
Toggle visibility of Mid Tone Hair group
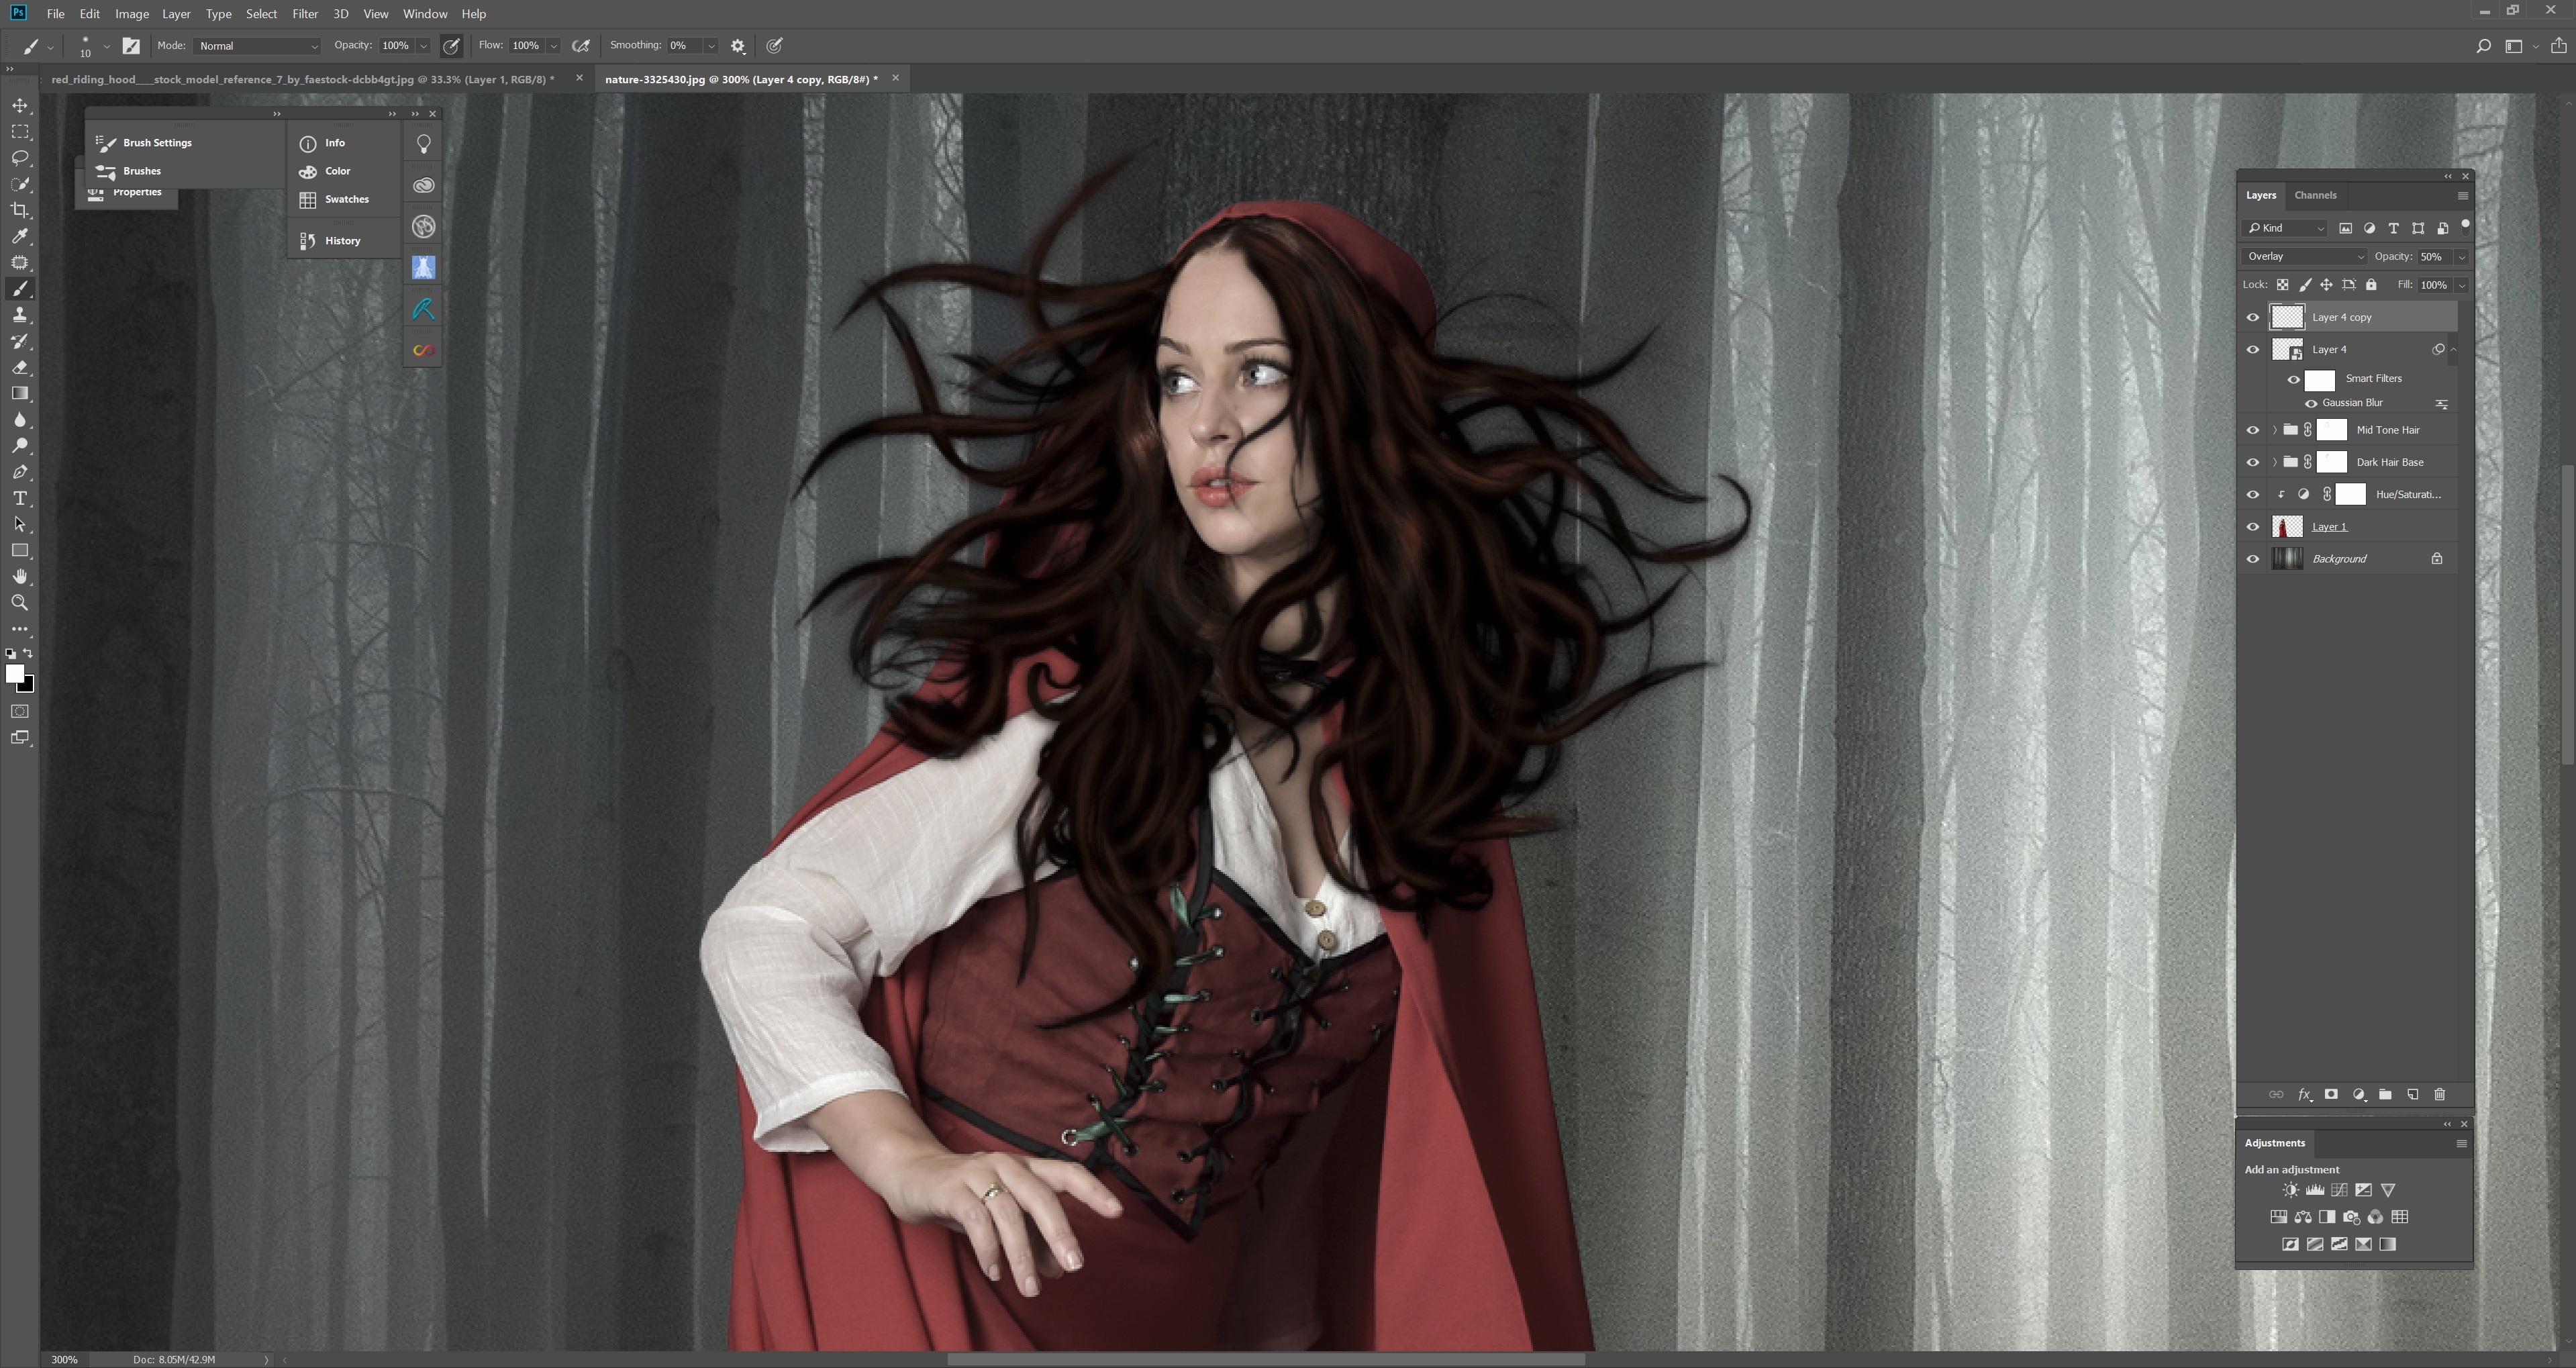(2253, 430)
